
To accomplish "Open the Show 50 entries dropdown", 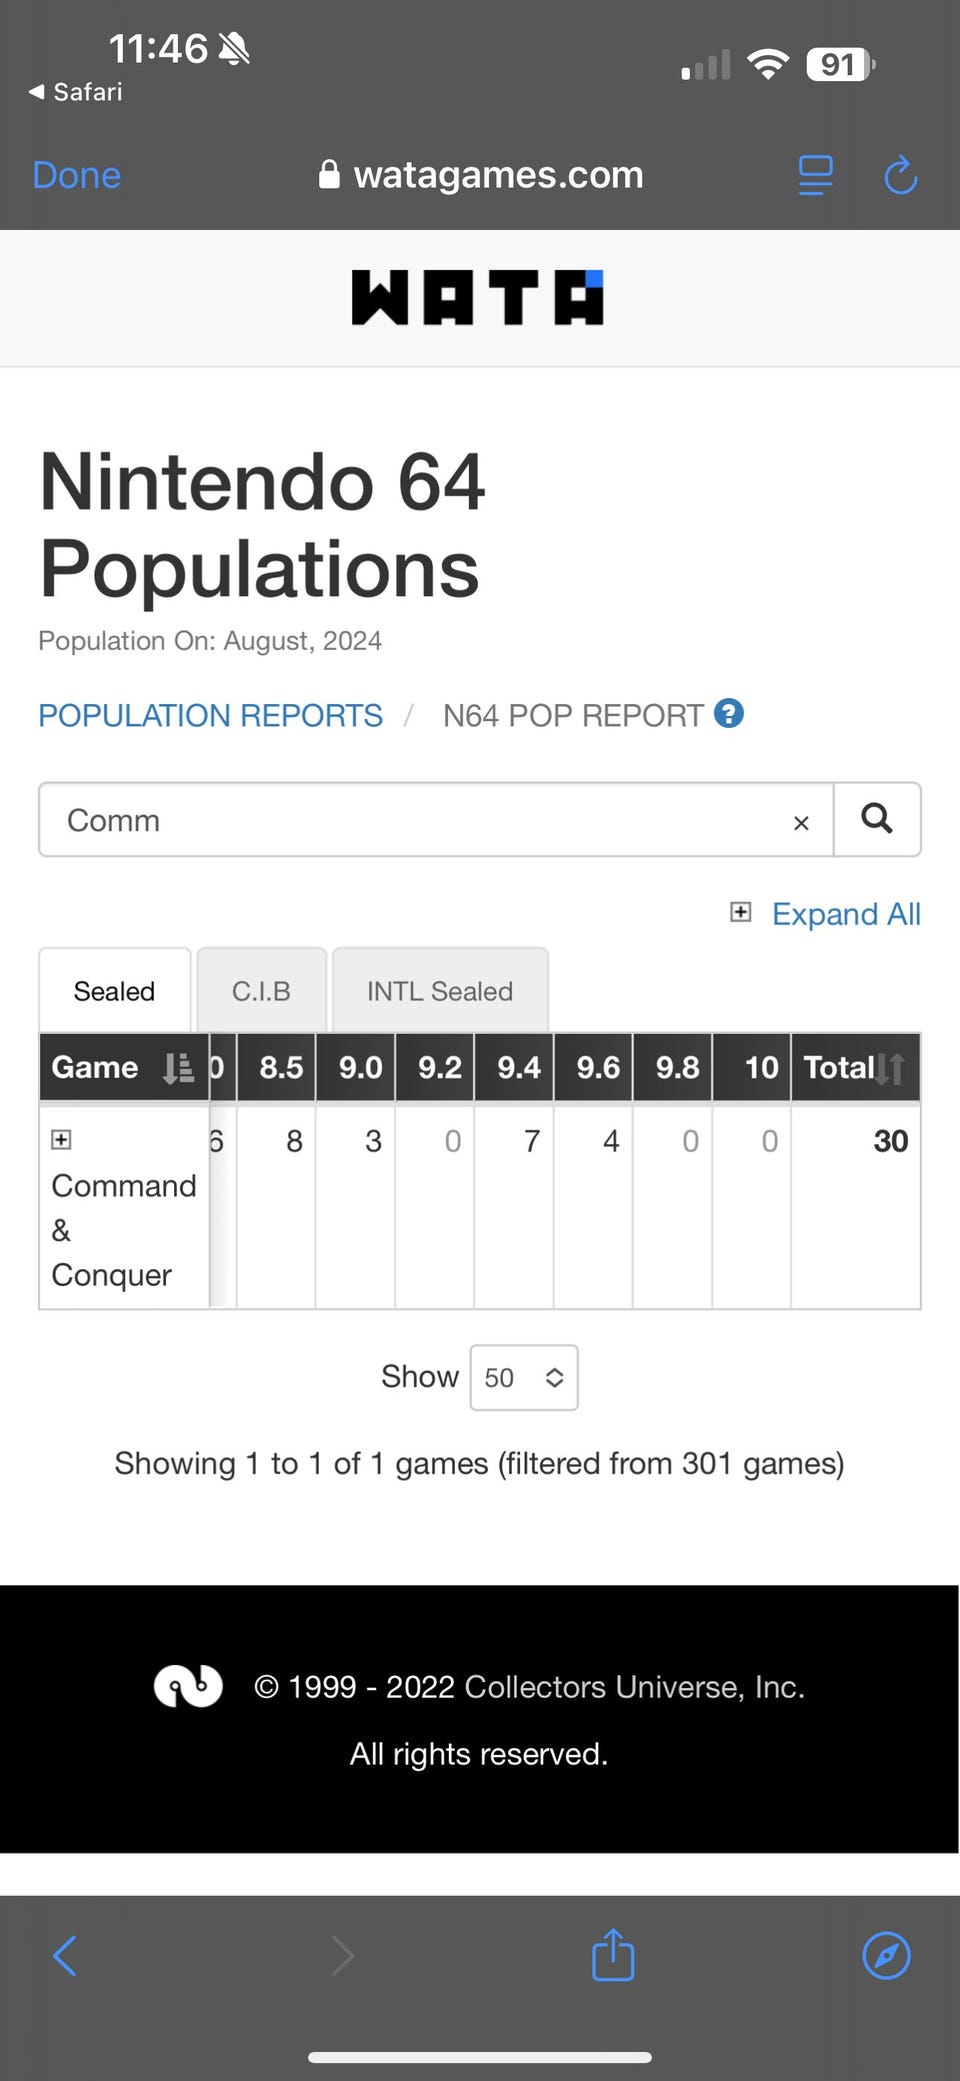I will (524, 1377).
